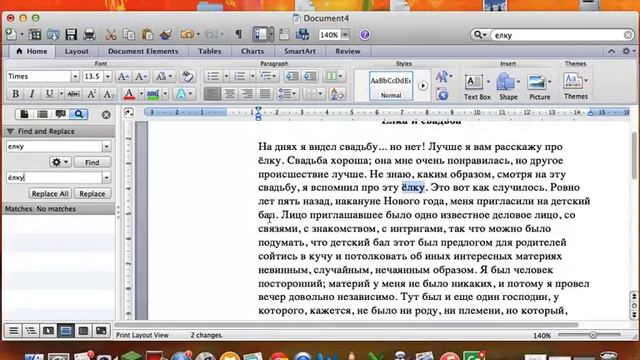Open the SmartArt tab

pos(300,51)
